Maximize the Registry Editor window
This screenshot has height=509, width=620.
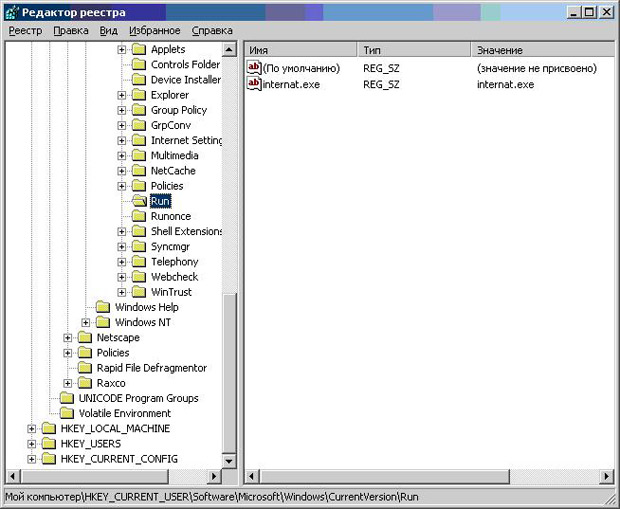tap(589, 13)
